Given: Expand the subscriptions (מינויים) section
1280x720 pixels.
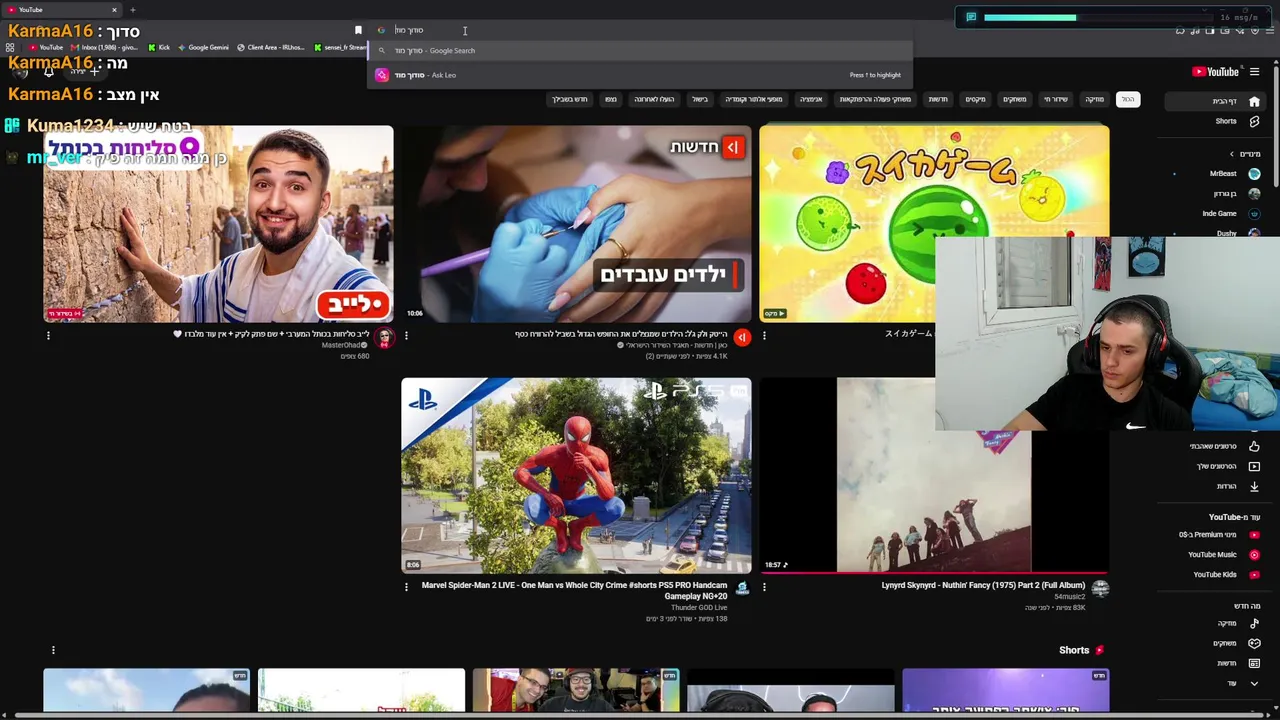Looking at the screenshot, I should 1246,154.
